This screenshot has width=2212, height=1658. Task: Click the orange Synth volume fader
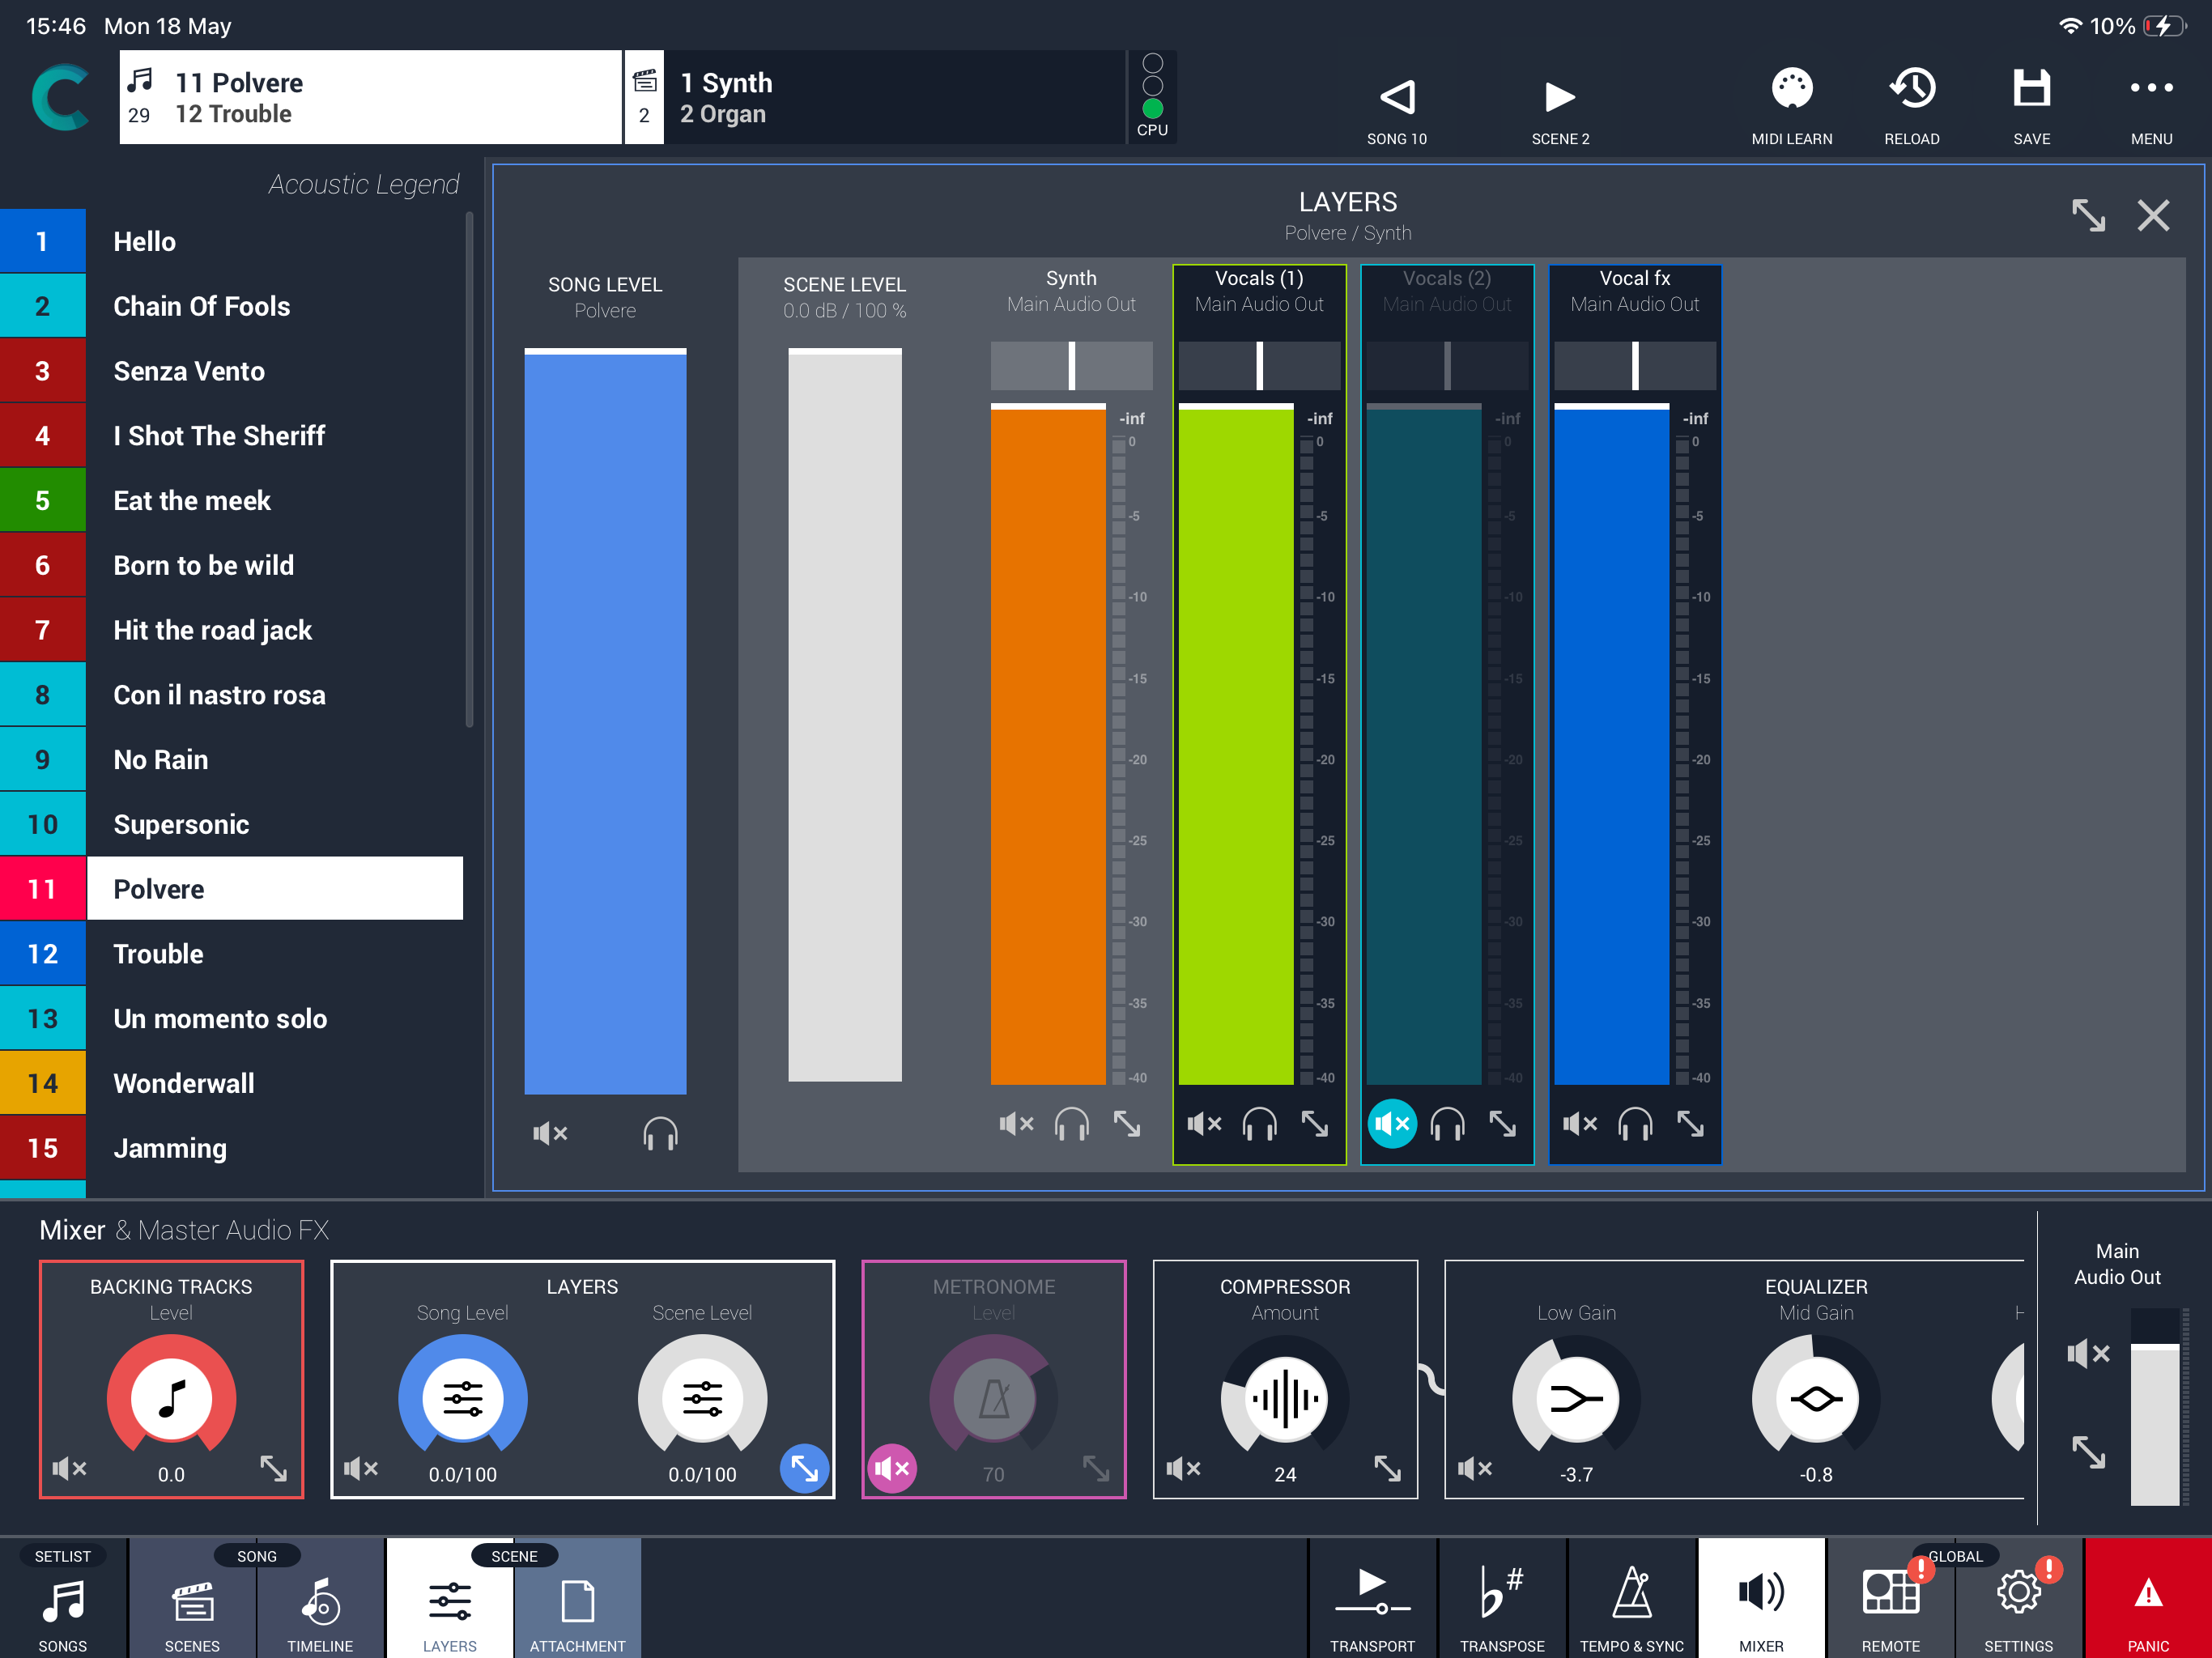coord(1048,744)
